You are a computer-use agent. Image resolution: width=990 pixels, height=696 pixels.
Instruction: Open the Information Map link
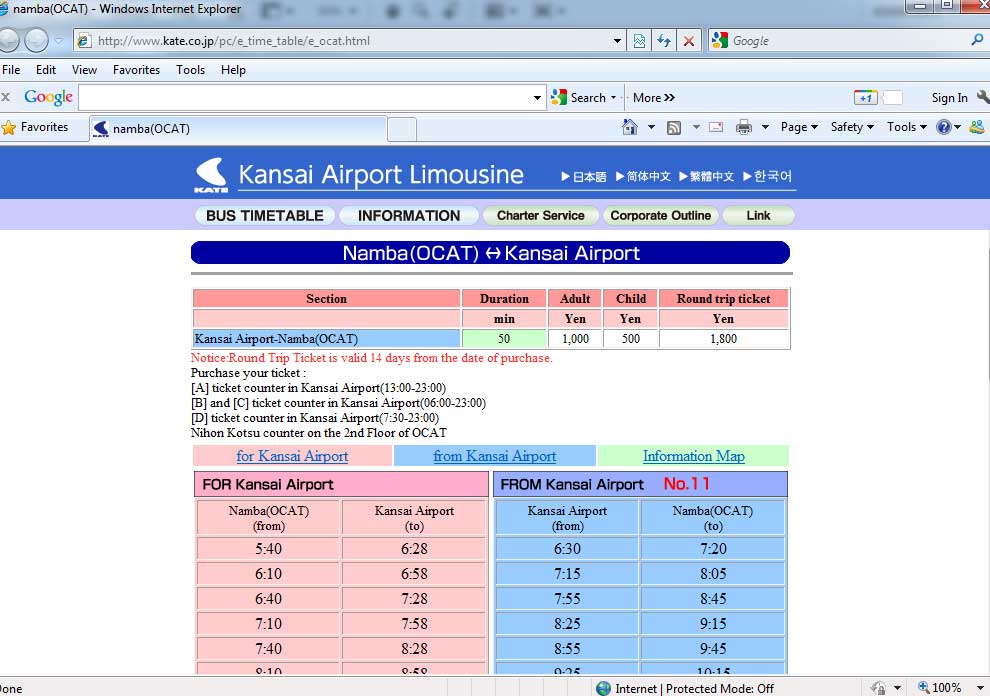coord(693,456)
